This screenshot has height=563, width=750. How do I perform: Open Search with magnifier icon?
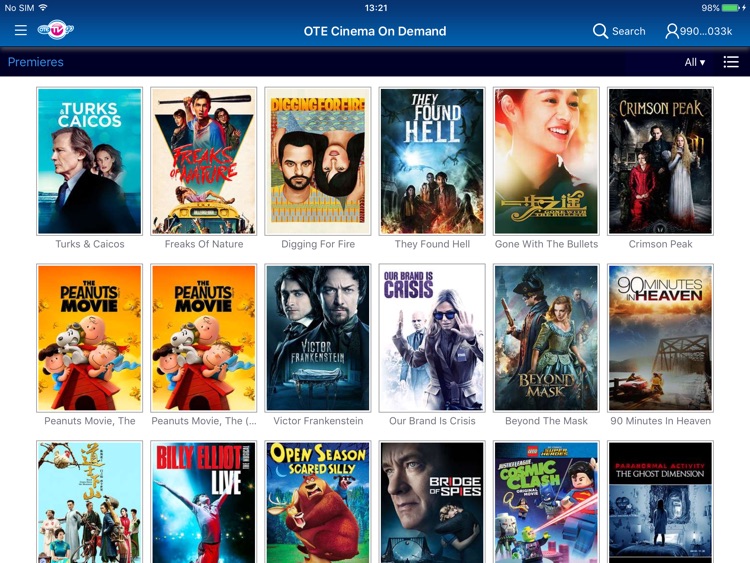pos(619,31)
